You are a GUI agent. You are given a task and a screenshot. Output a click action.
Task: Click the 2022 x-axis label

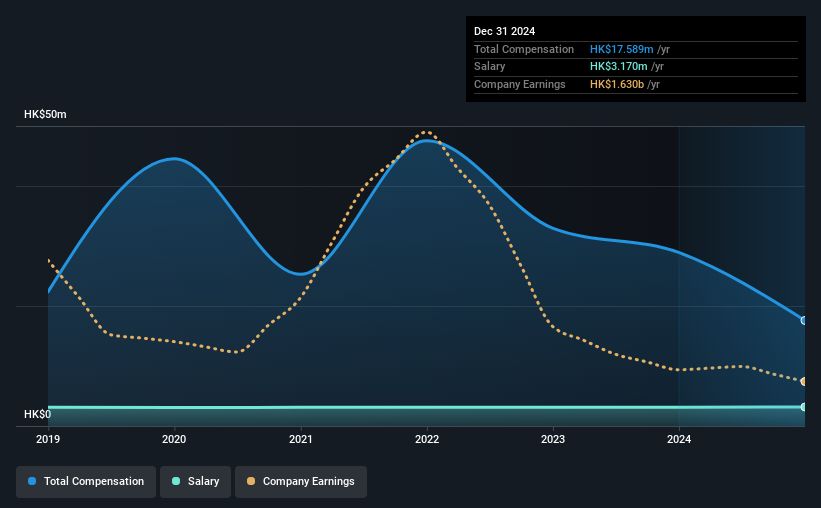point(427,439)
